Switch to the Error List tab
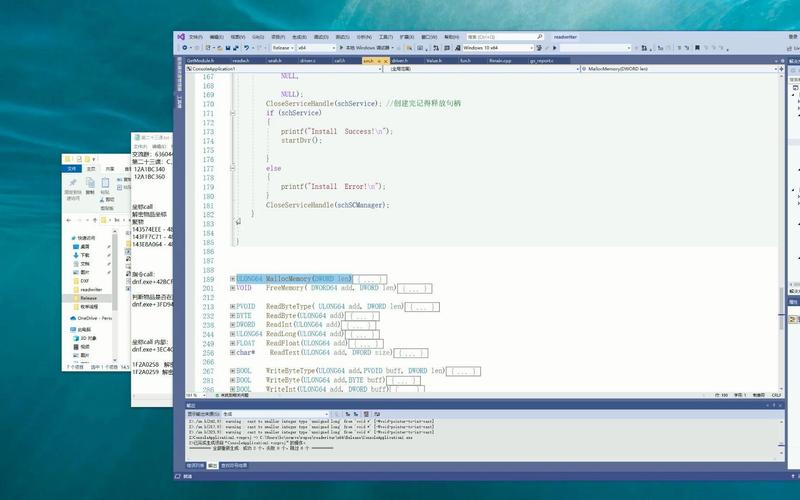Viewport: 800px width, 500px height. click(x=195, y=466)
